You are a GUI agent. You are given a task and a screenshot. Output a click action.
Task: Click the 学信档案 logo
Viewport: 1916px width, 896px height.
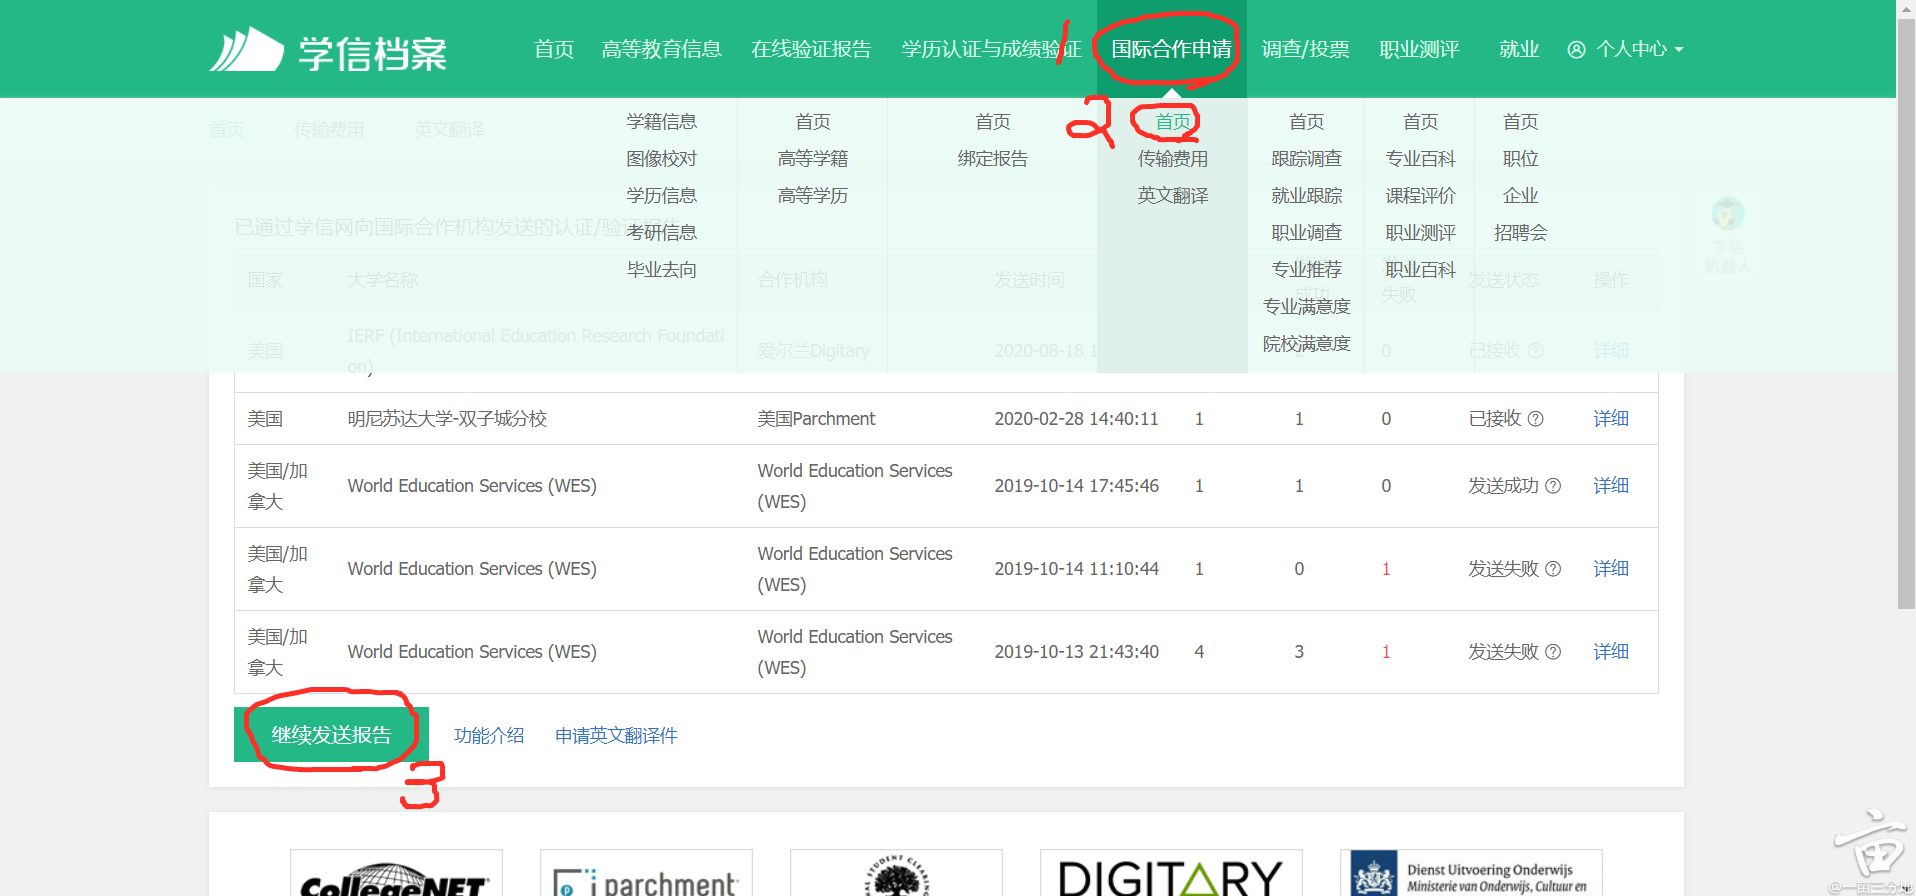point(328,50)
